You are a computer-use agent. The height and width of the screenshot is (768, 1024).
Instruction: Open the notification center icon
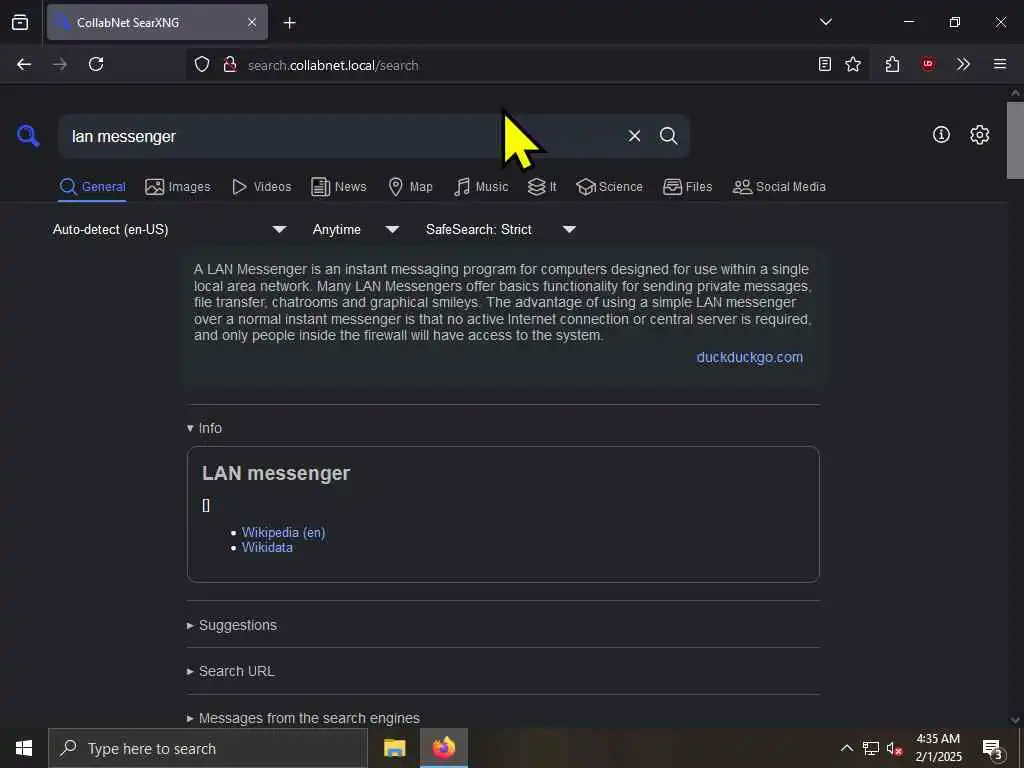[992, 749]
